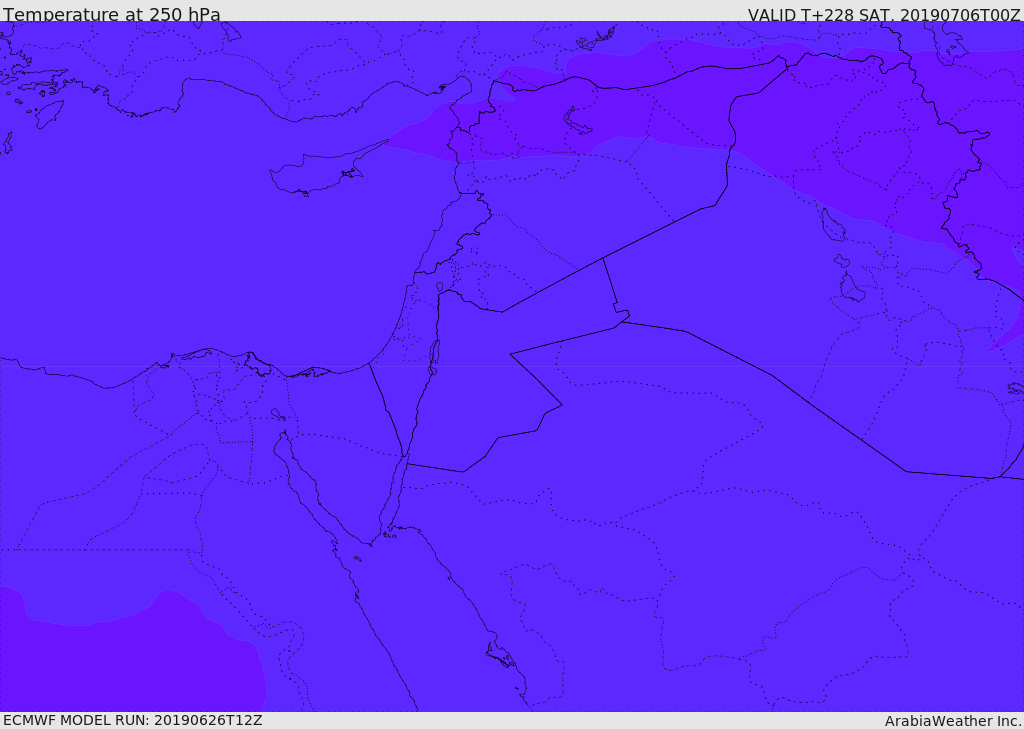Click the 'VALID T+228 SAT. 20190706T00Z' label
1024x729 pixels.
pos(884,15)
